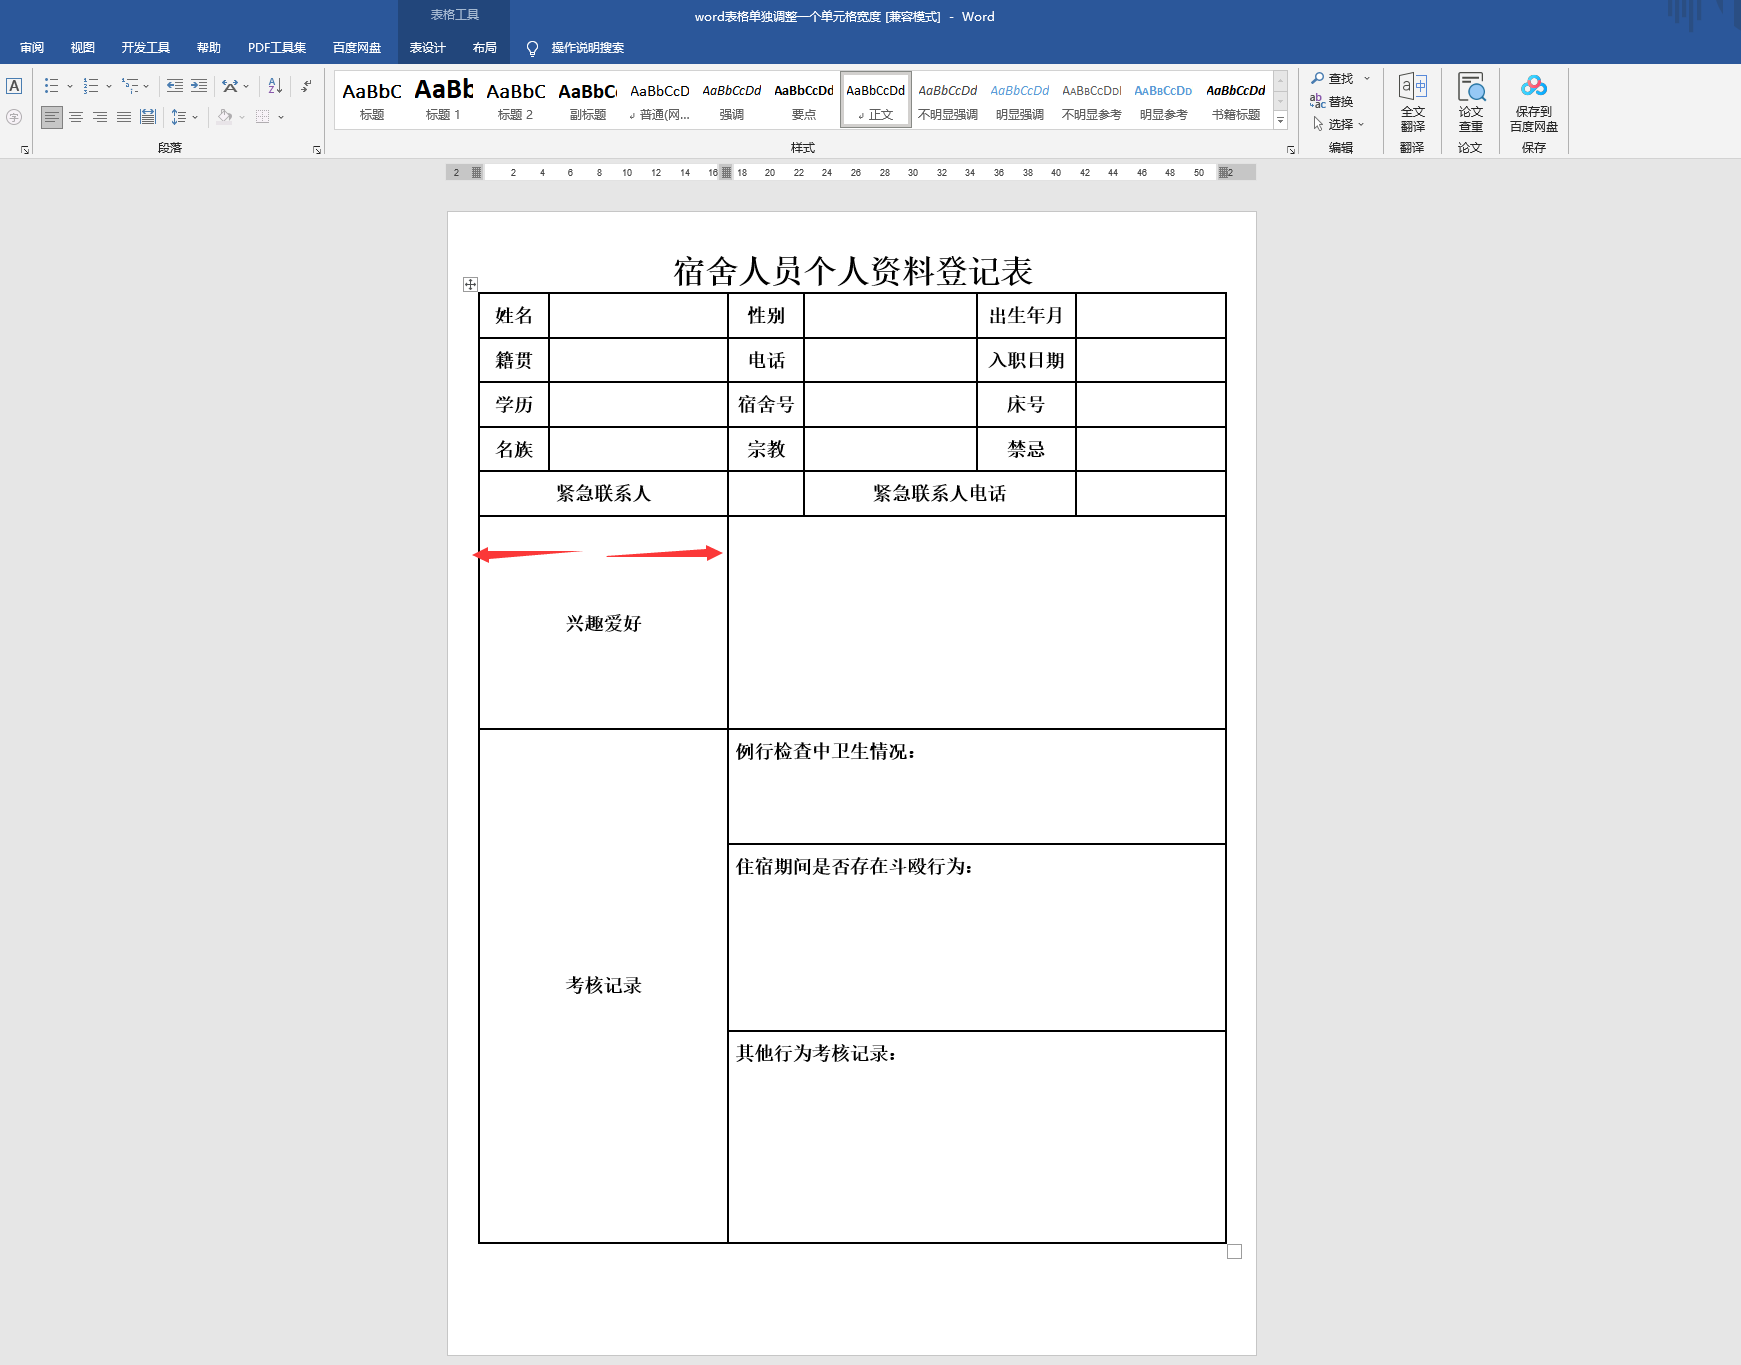1741x1365 pixels.
Task: Sort the text A to Z
Action: coord(275,86)
